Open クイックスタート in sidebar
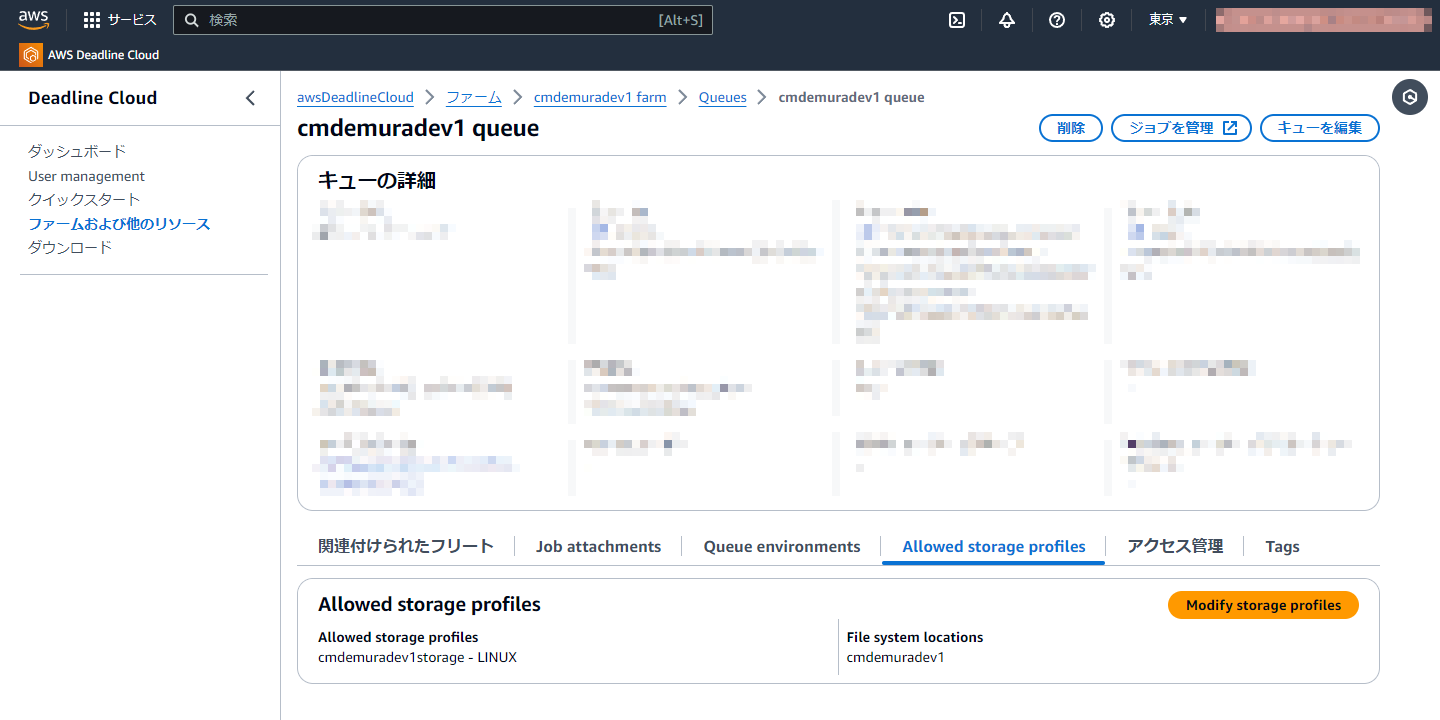The width and height of the screenshot is (1440, 720). 84,199
